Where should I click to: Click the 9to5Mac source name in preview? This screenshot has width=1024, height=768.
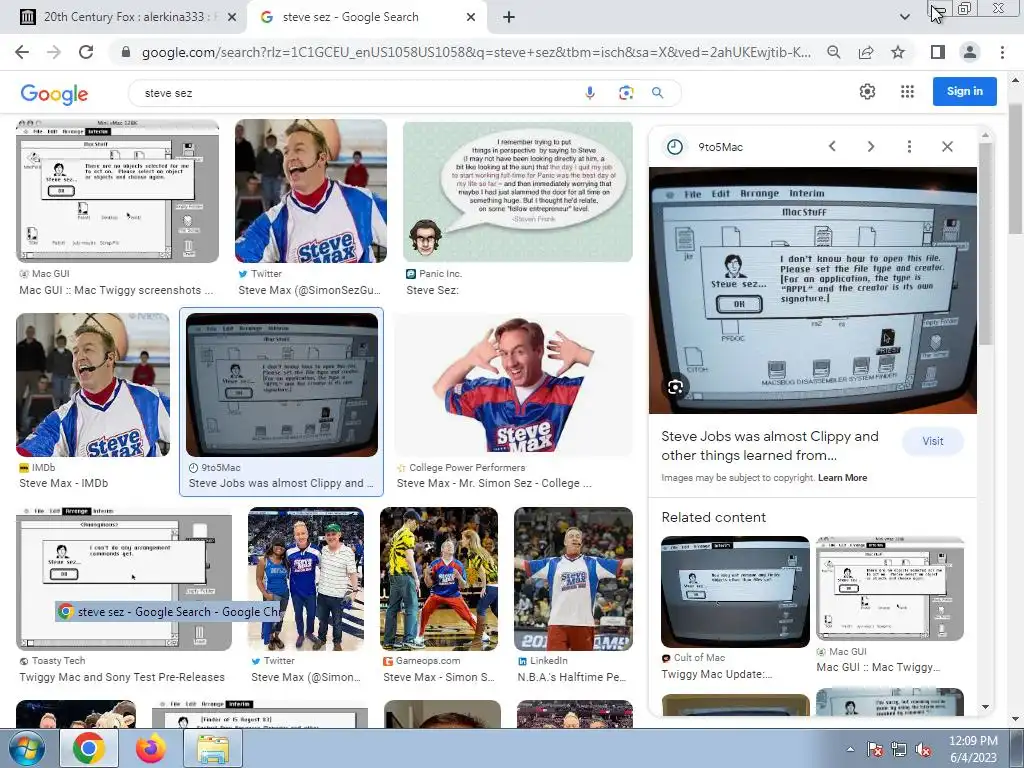pos(720,147)
